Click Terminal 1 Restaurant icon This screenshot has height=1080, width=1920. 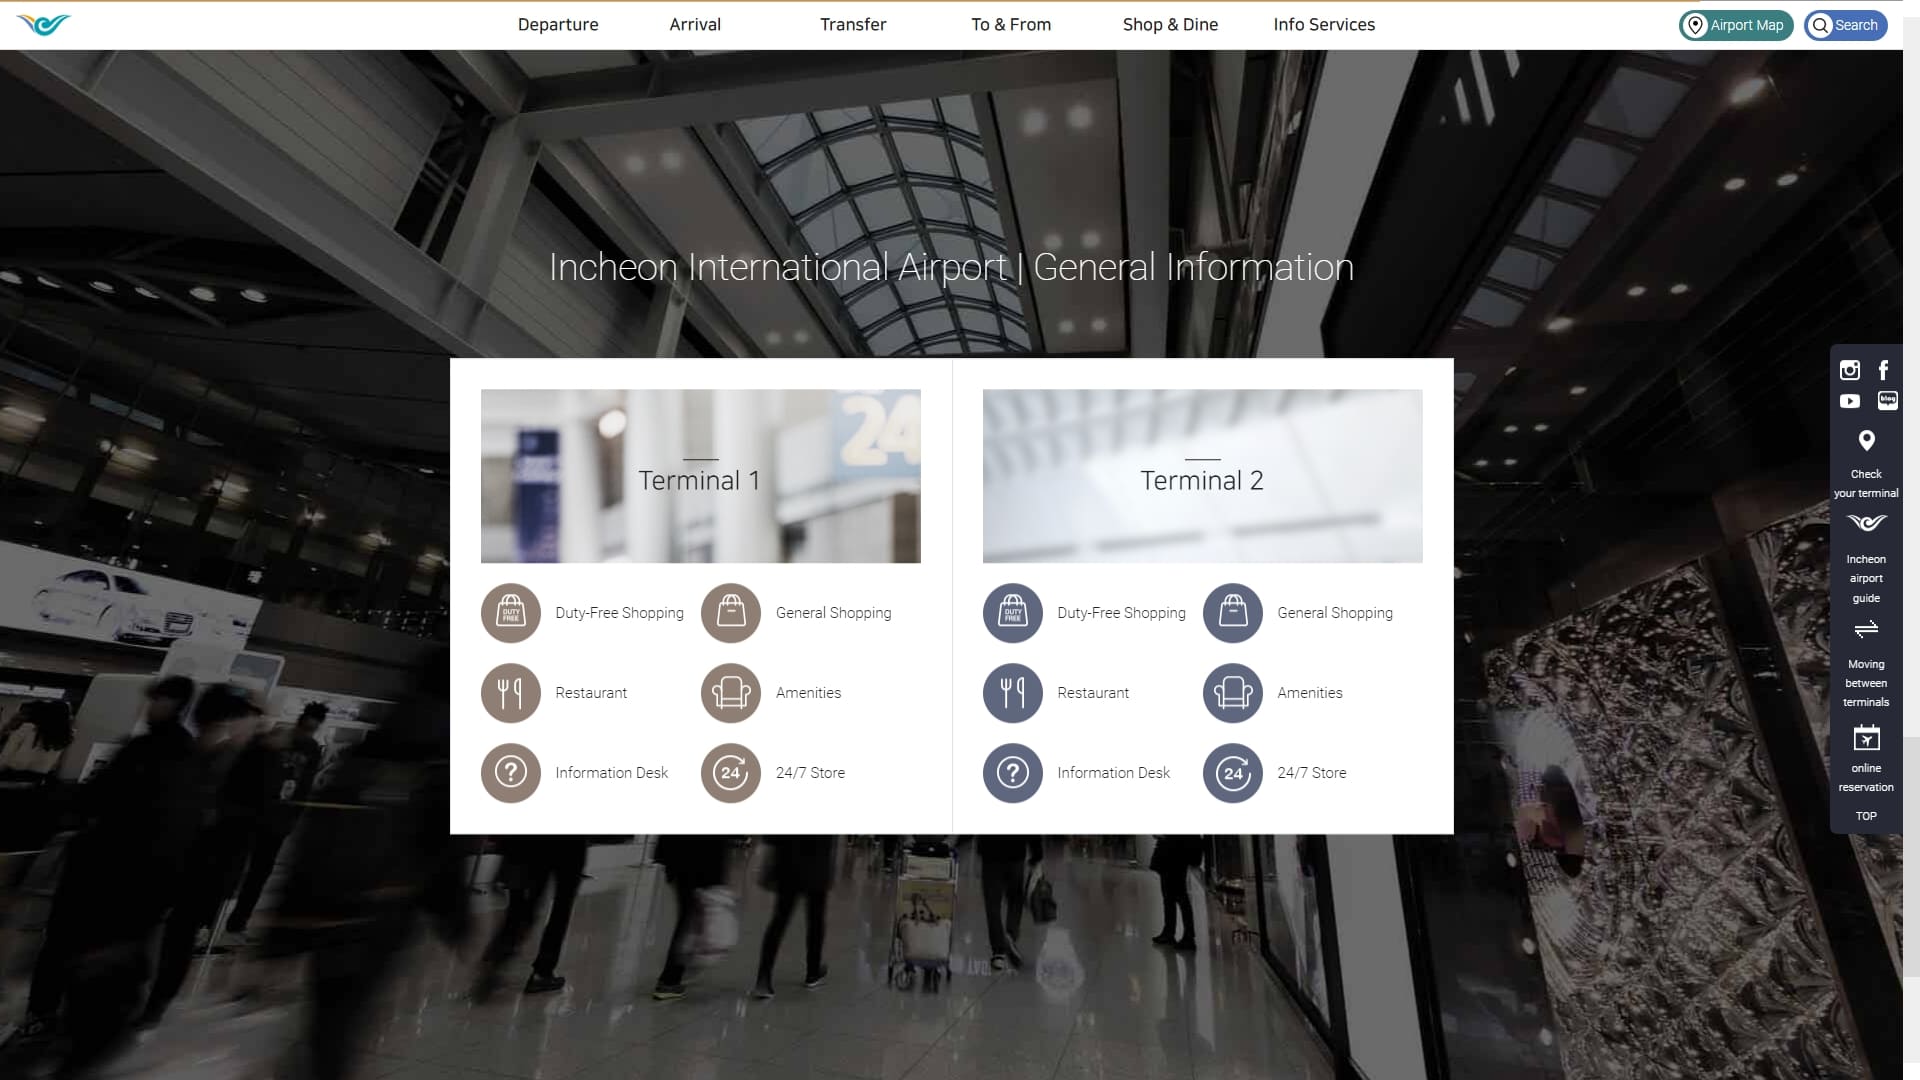pyautogui.click(x=511, y=693)
